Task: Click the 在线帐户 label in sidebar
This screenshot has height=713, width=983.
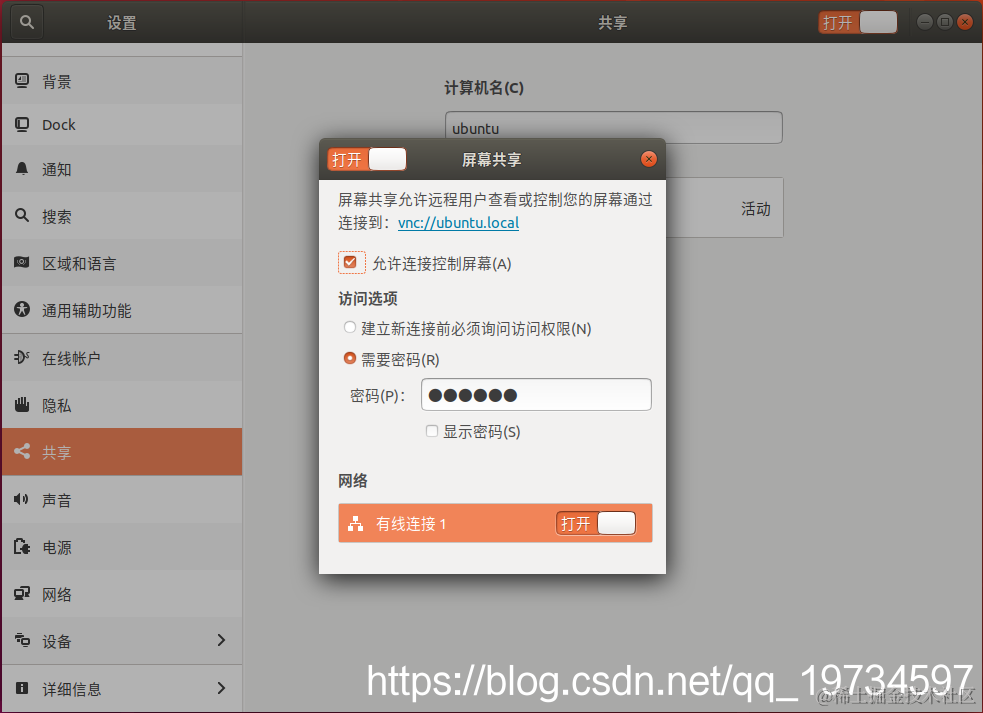Action: pos(71,358)
